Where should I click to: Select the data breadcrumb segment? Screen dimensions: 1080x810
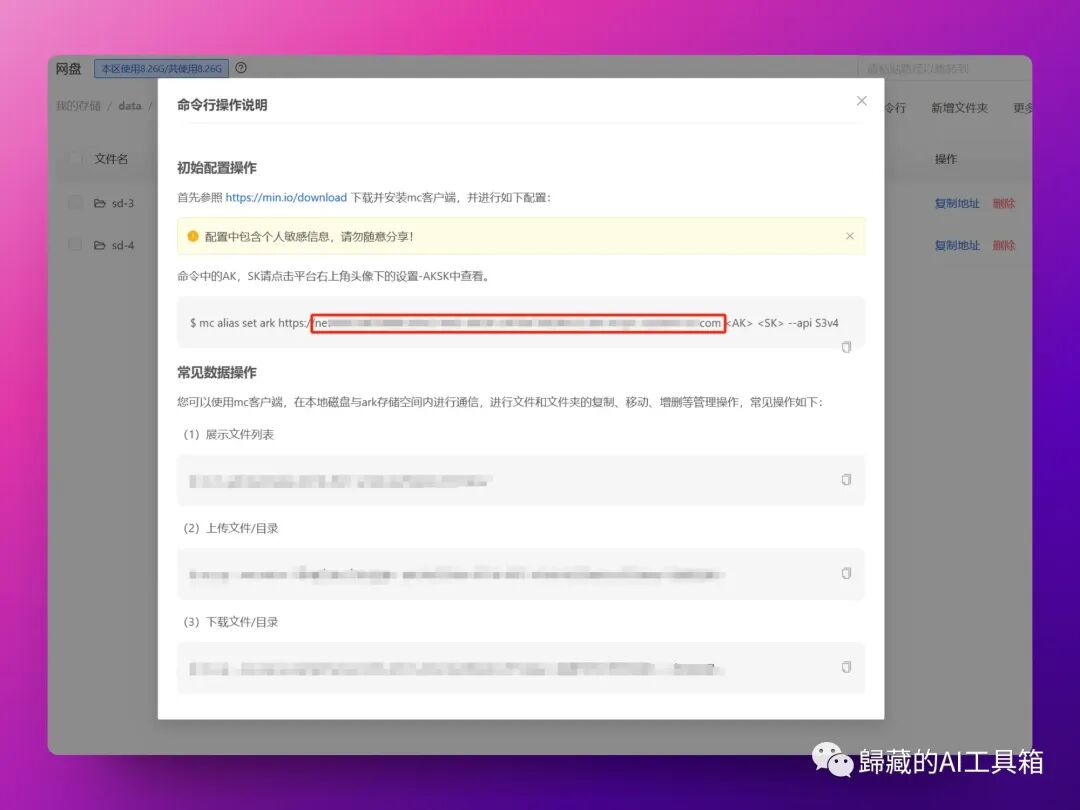coord(129,106)
